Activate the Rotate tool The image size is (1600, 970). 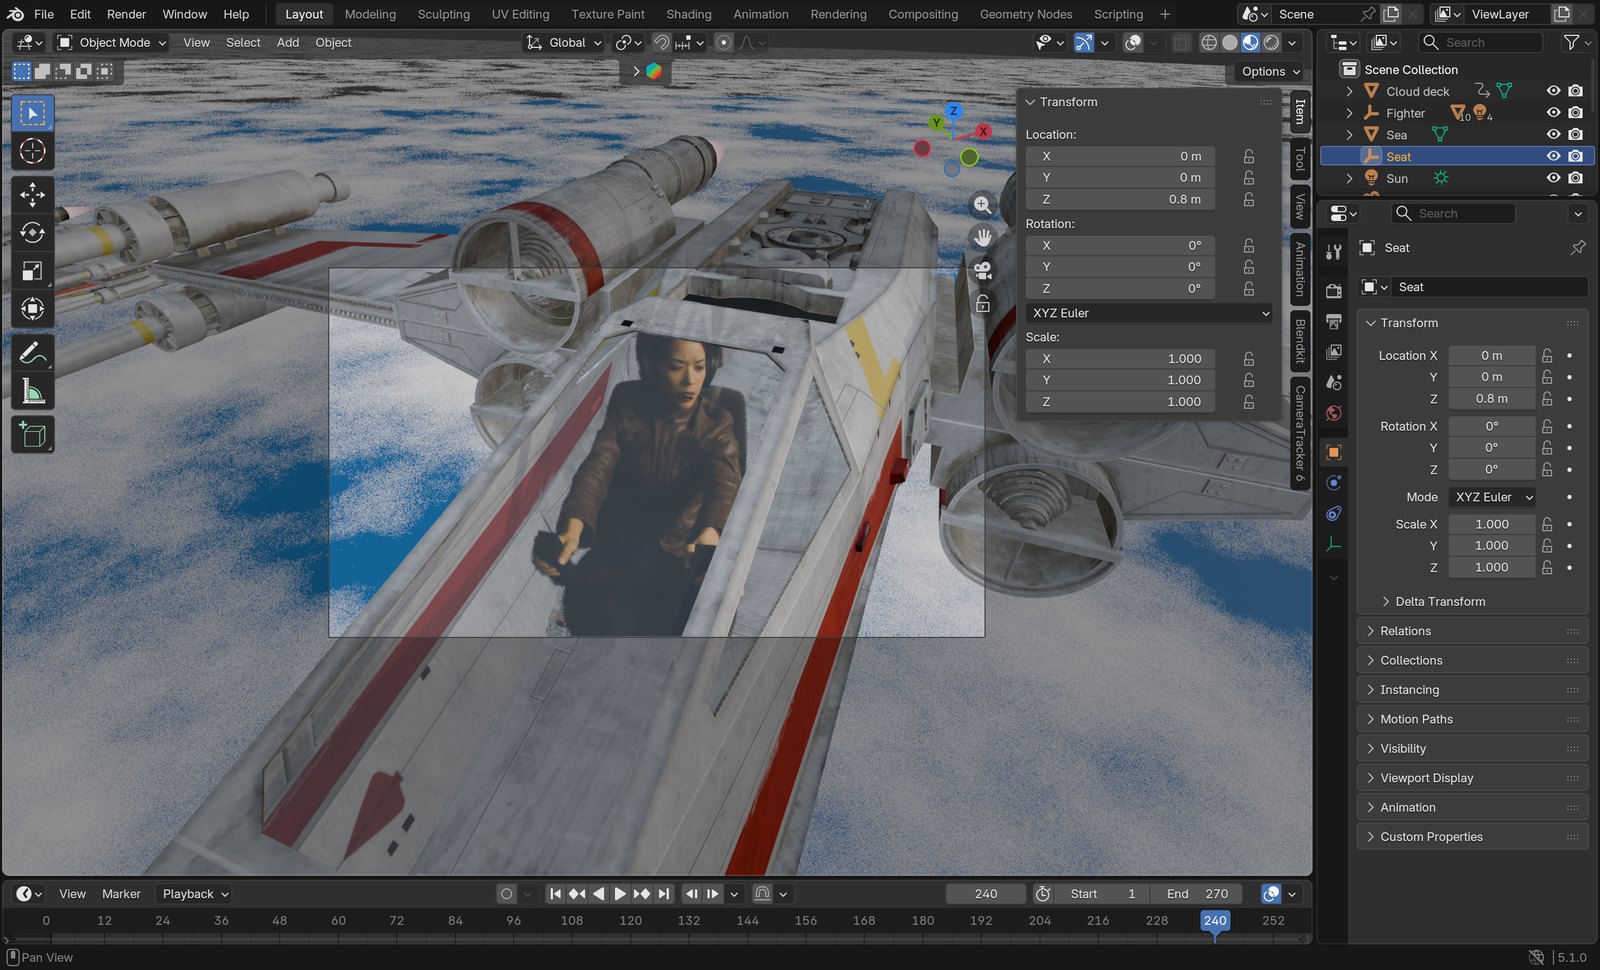point(33,232)
